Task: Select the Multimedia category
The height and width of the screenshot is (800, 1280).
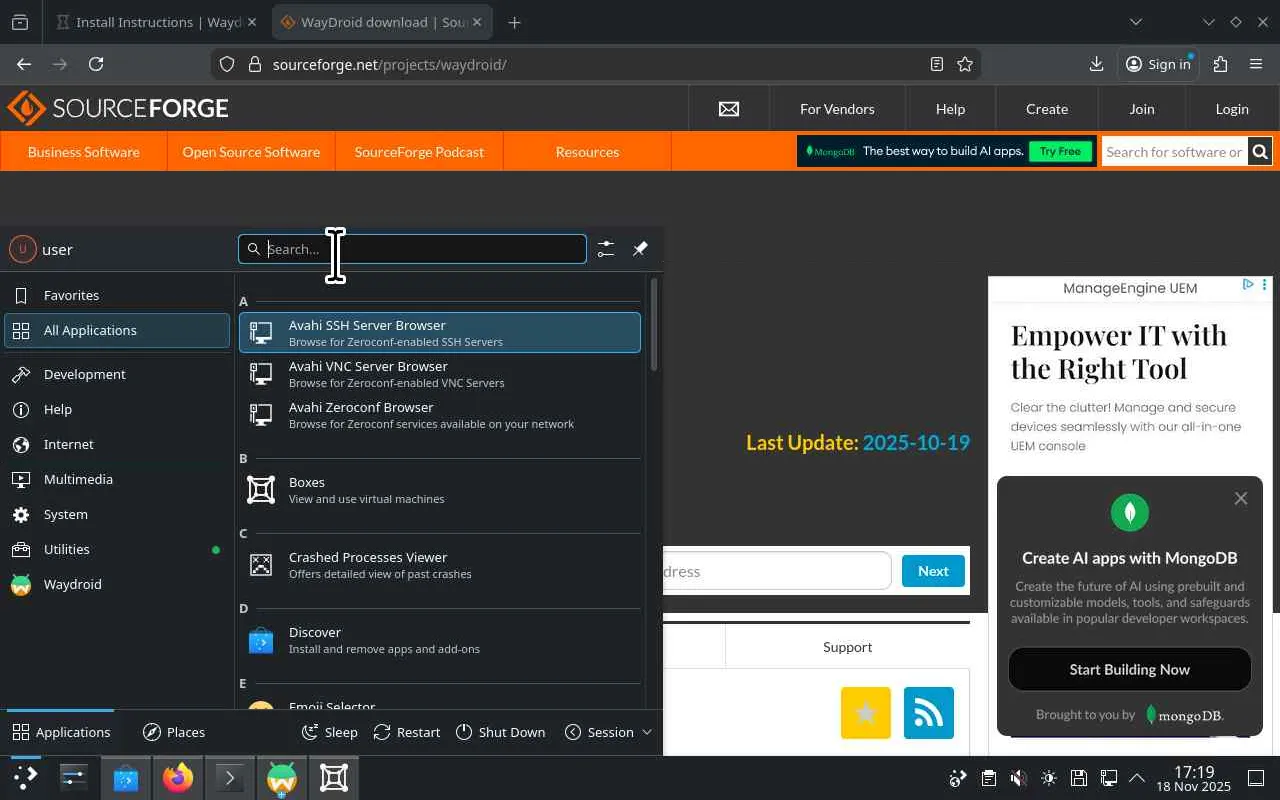Action: (117, 479)
